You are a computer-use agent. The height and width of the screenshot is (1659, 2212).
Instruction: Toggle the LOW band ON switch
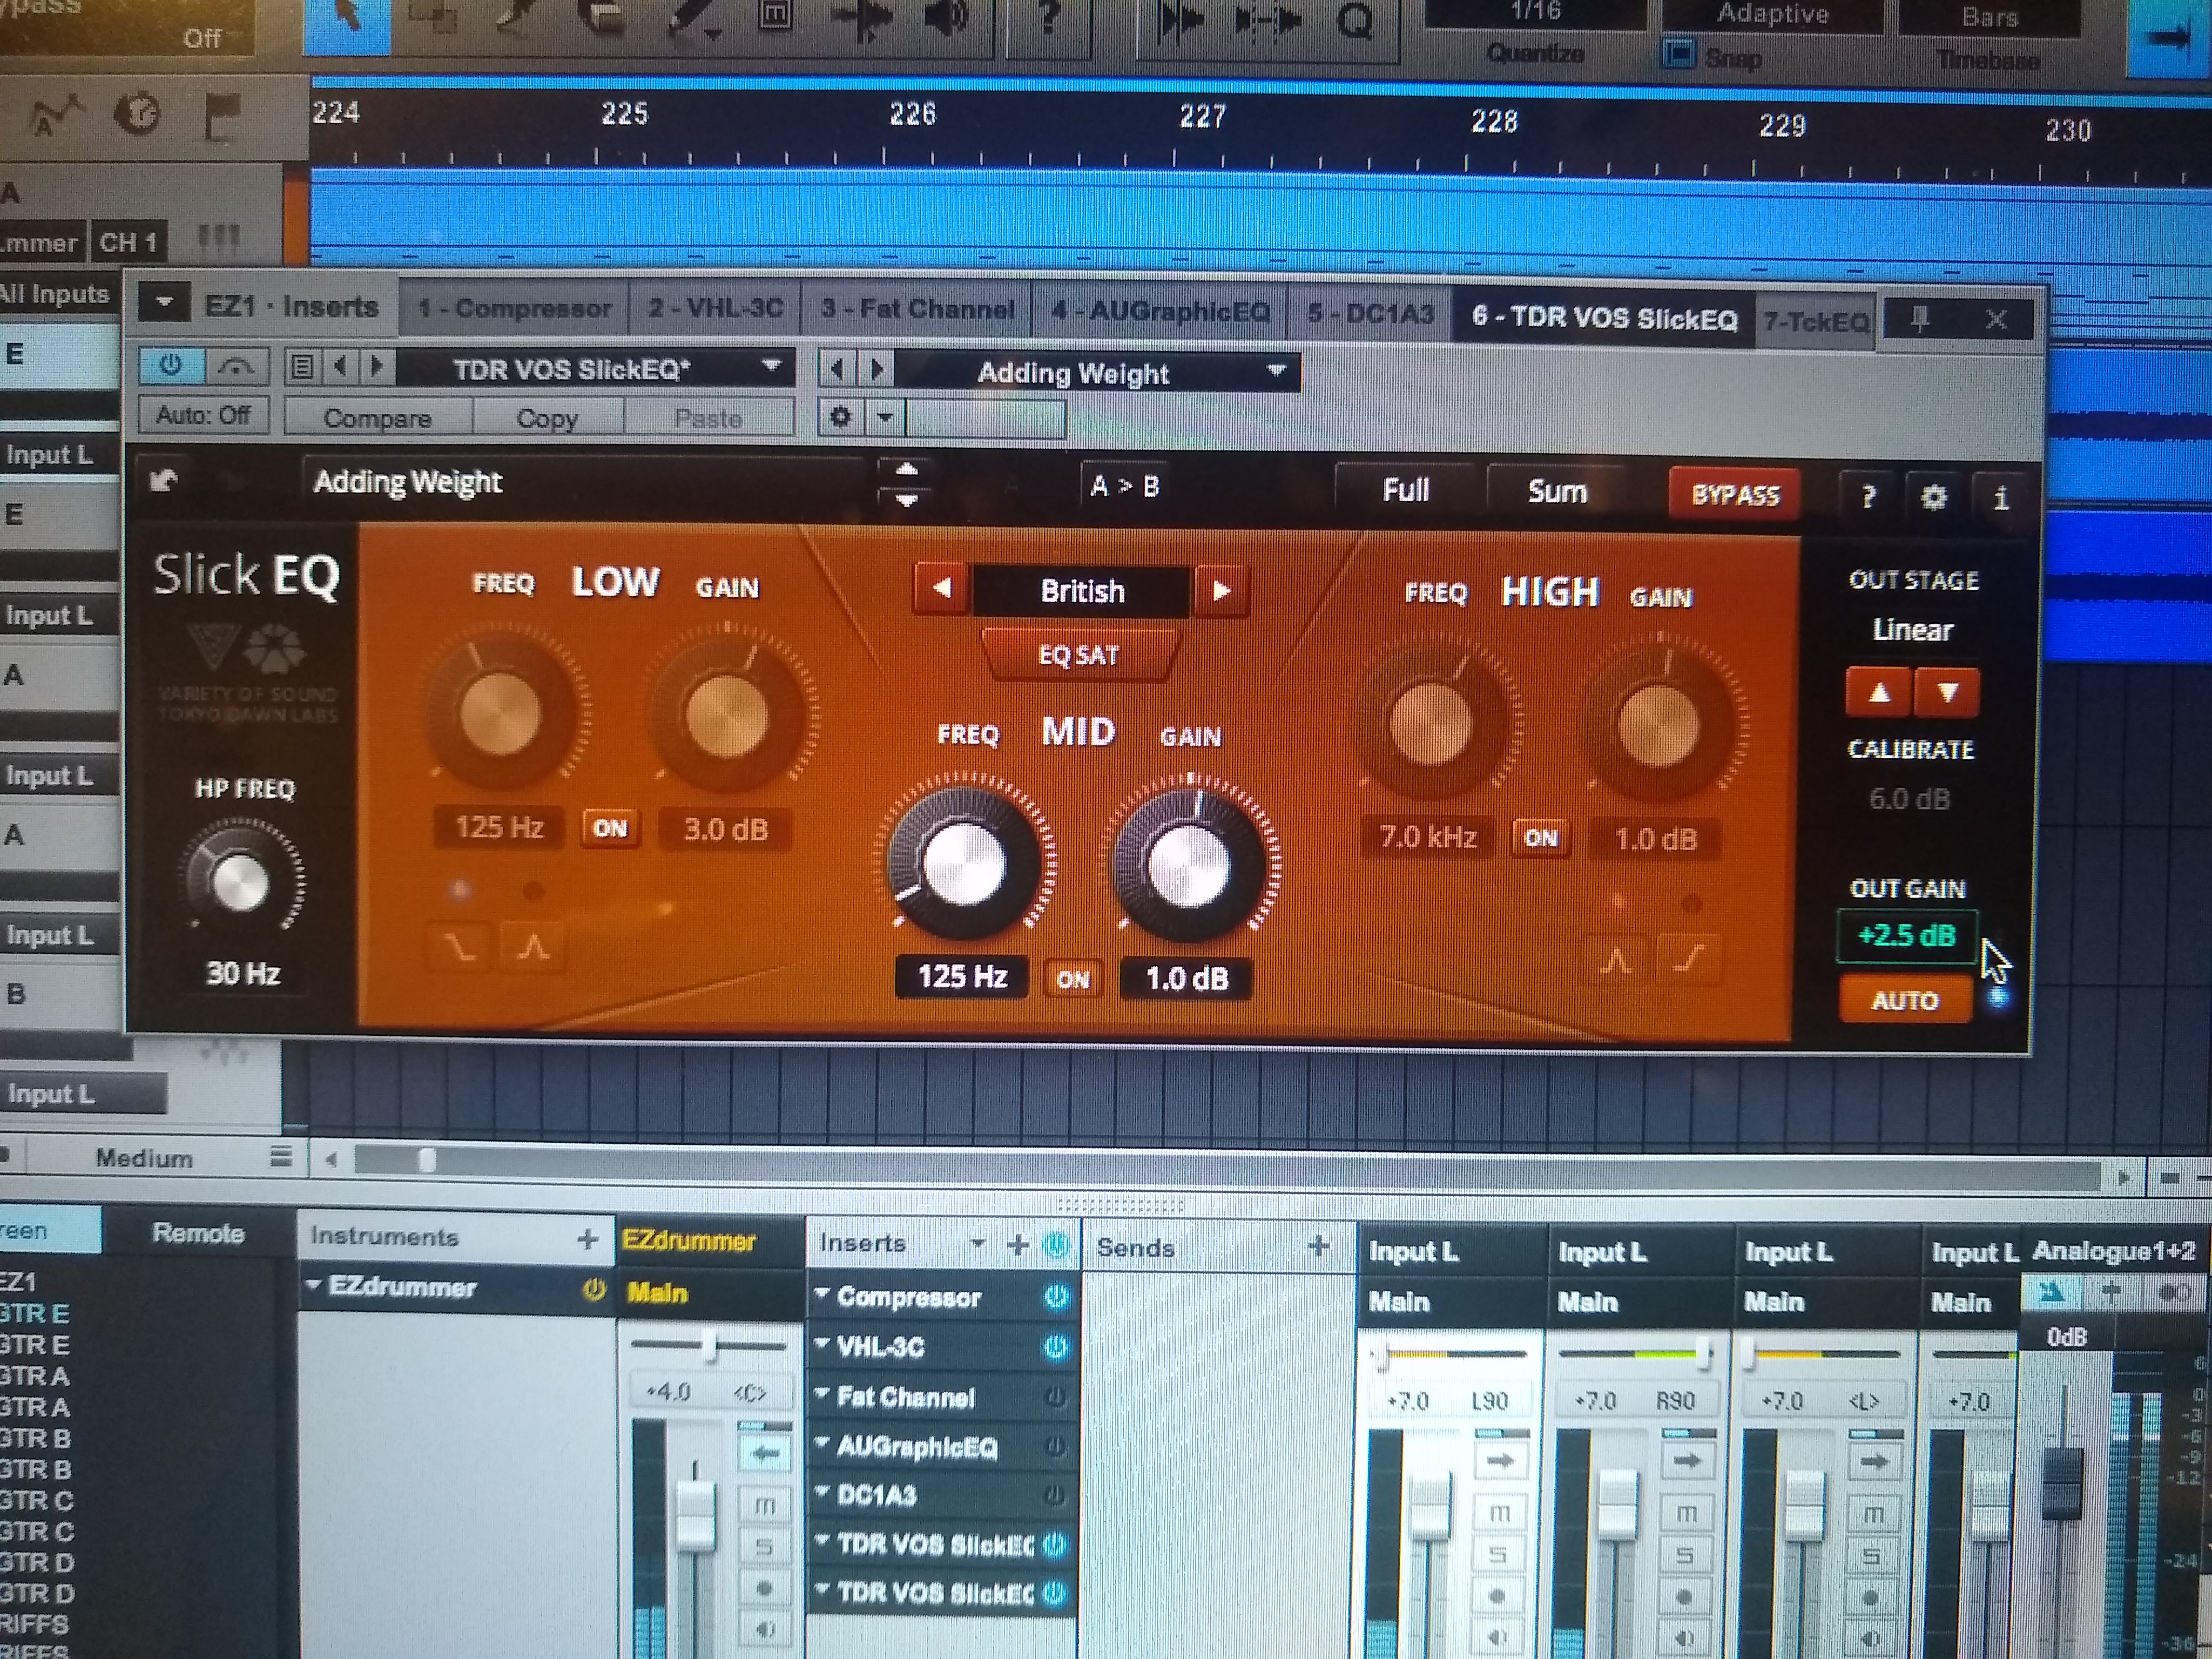click(x=609, y=828)
